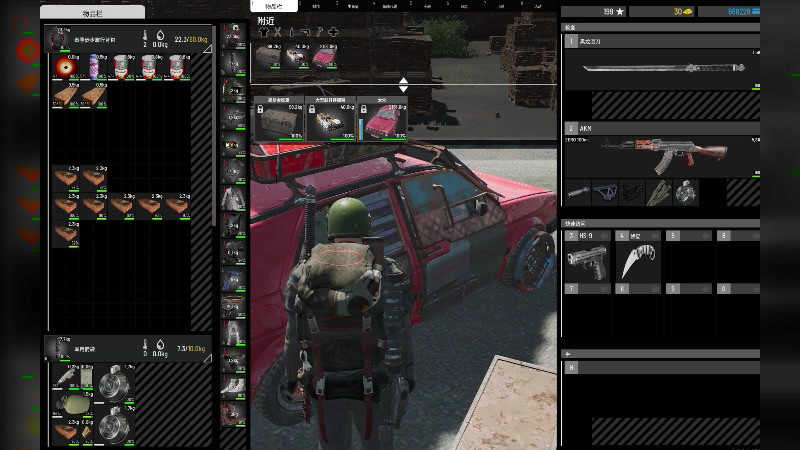Click the H slot header bar

tap(662, 367)
